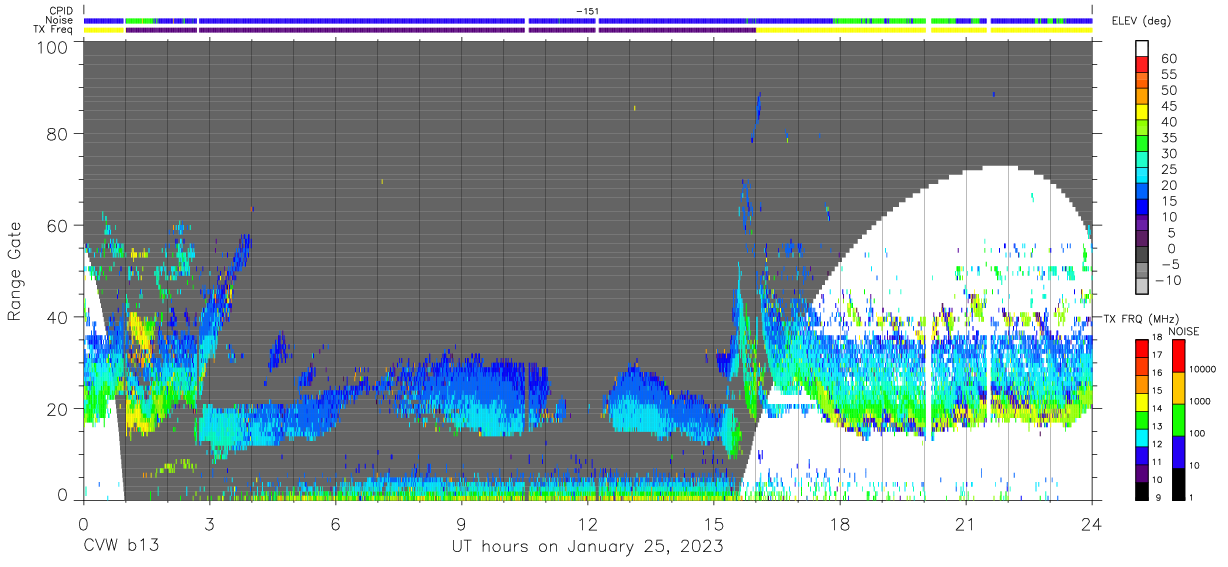Click the 24 tick on the UT hours axis
The image size is (1228, 567).
click(x=1092, y=523)
